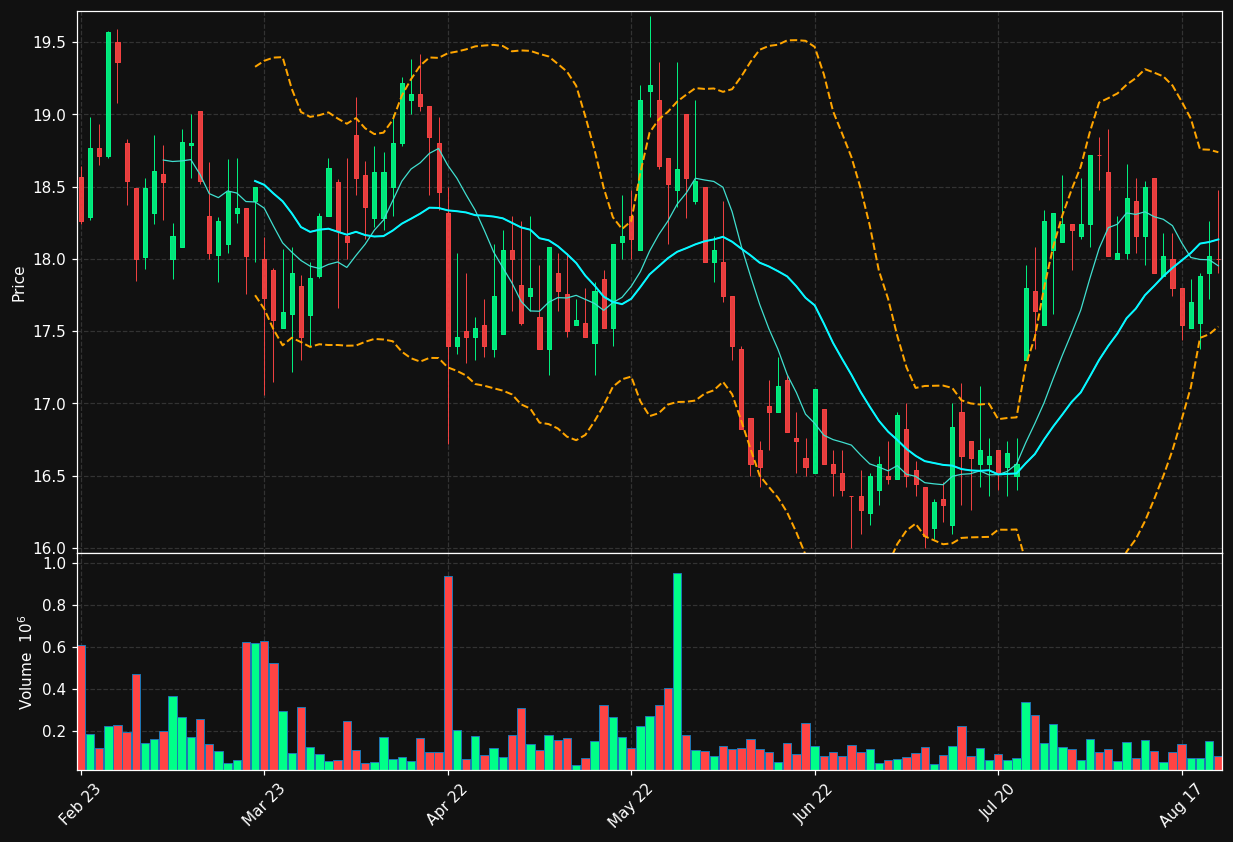This screenshot has height=842, width=1233.
Task: Click the Aug 17 date label
Action: (1180, 805)
